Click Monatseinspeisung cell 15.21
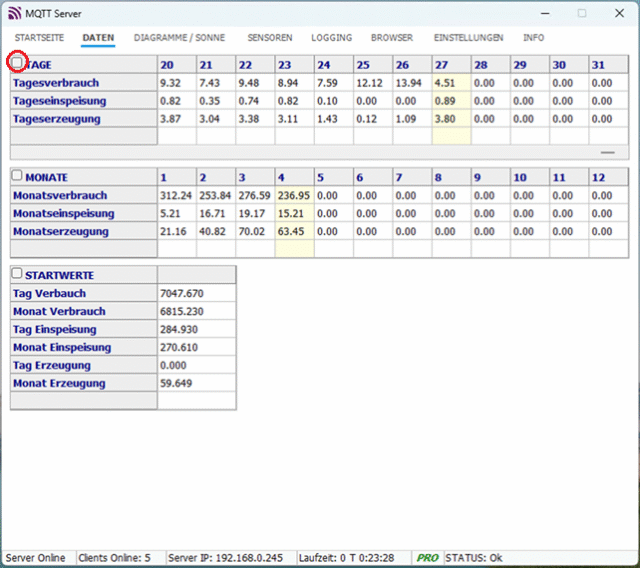This screenshot has width=640, height=568. click(x=294, y=213)
